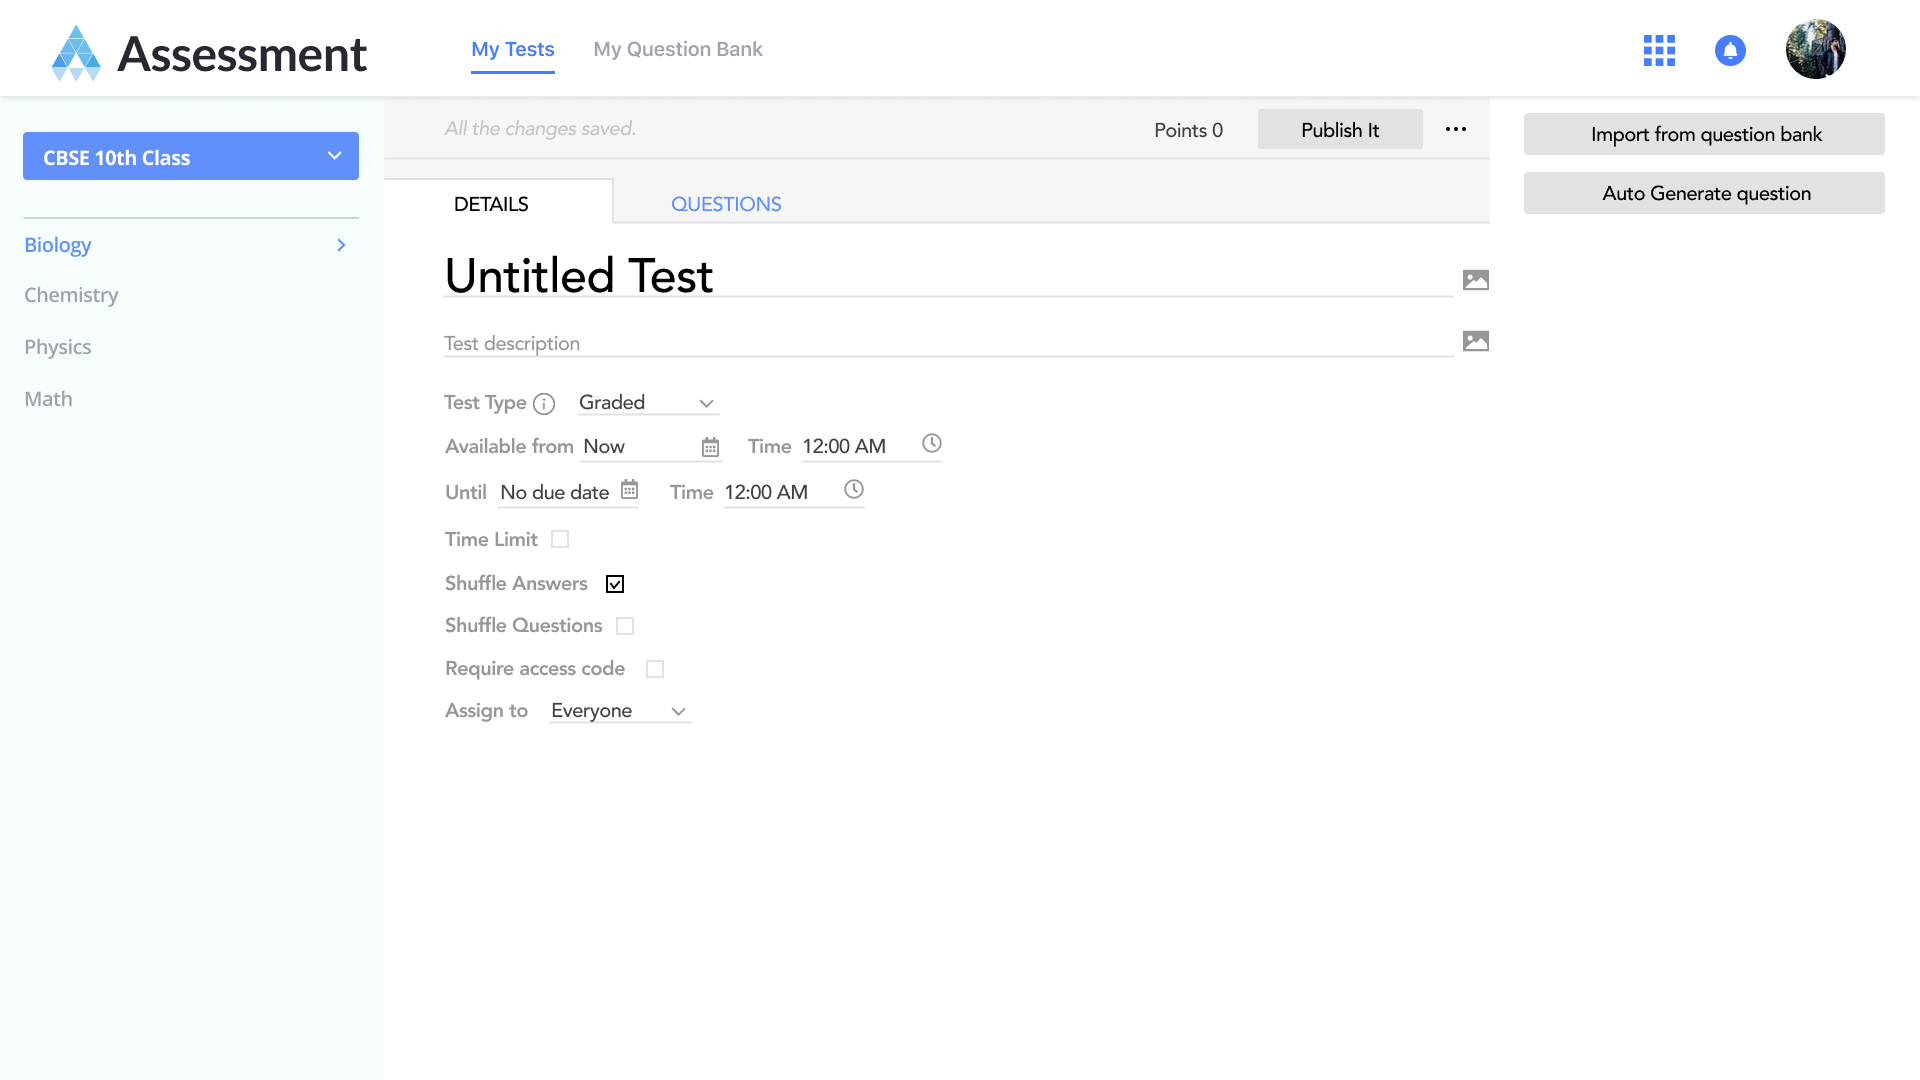Uncheck the Shuffle Answers checkbox
1920x1080 pixels.
point(615,584)
